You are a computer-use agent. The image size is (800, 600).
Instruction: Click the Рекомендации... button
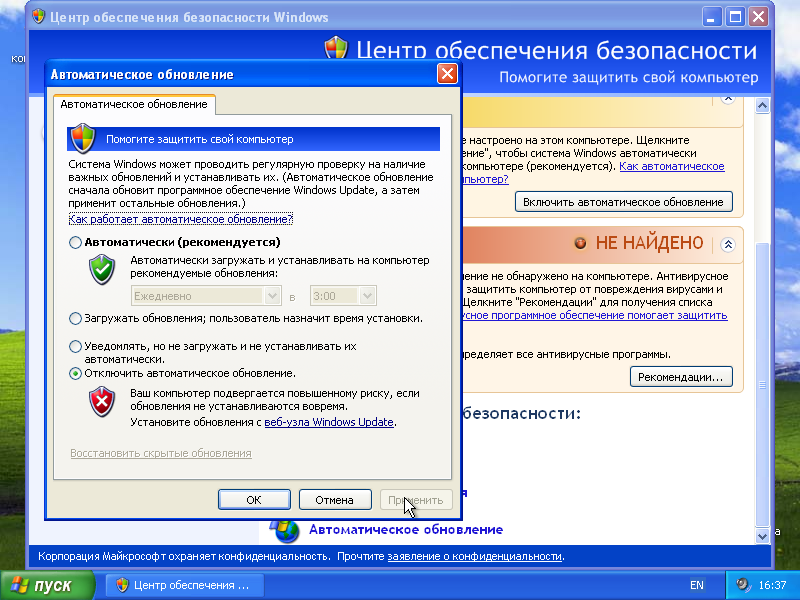click(681, 377)
